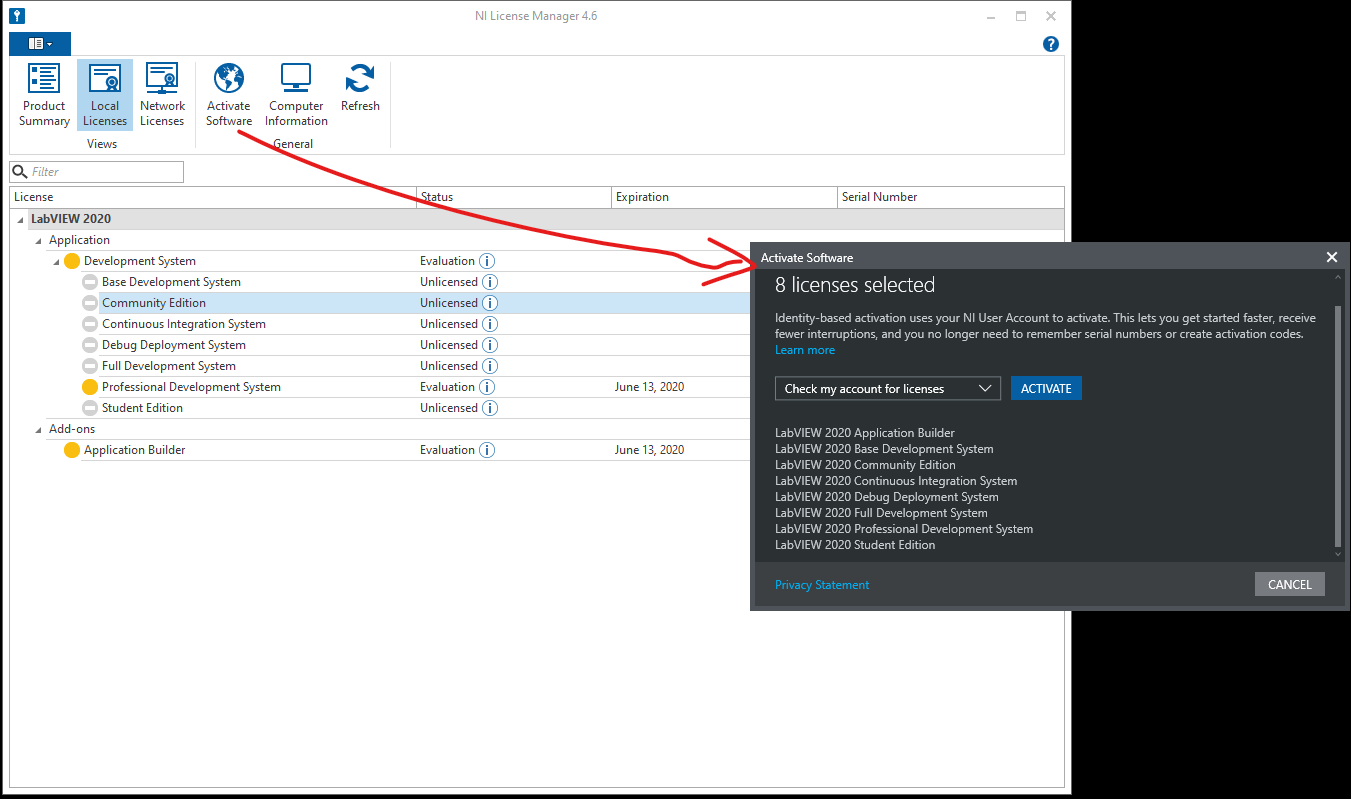Click gray status icon of Community Edition
Screen dimensions: 1351x799
[x=90, y=303]
